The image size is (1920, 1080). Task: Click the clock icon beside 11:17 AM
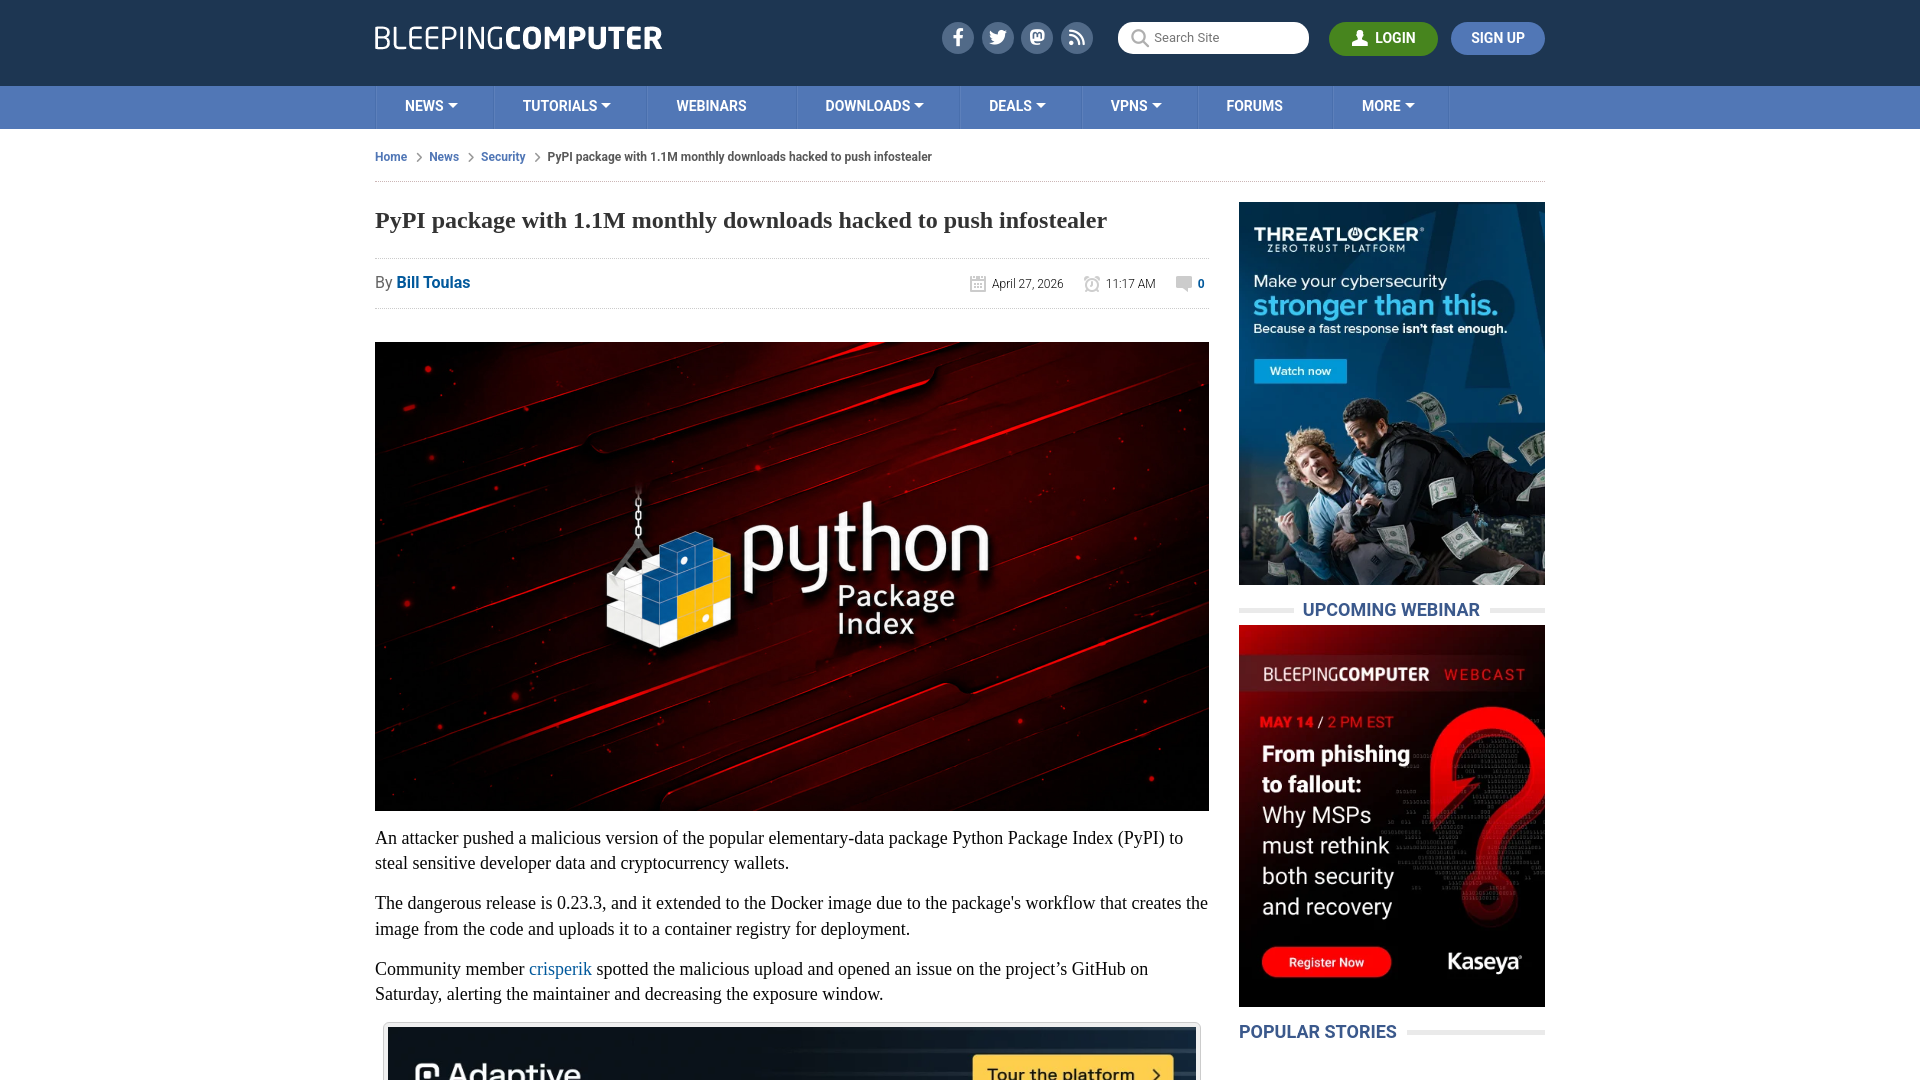pyautogui.click(x=1092, y=284)
